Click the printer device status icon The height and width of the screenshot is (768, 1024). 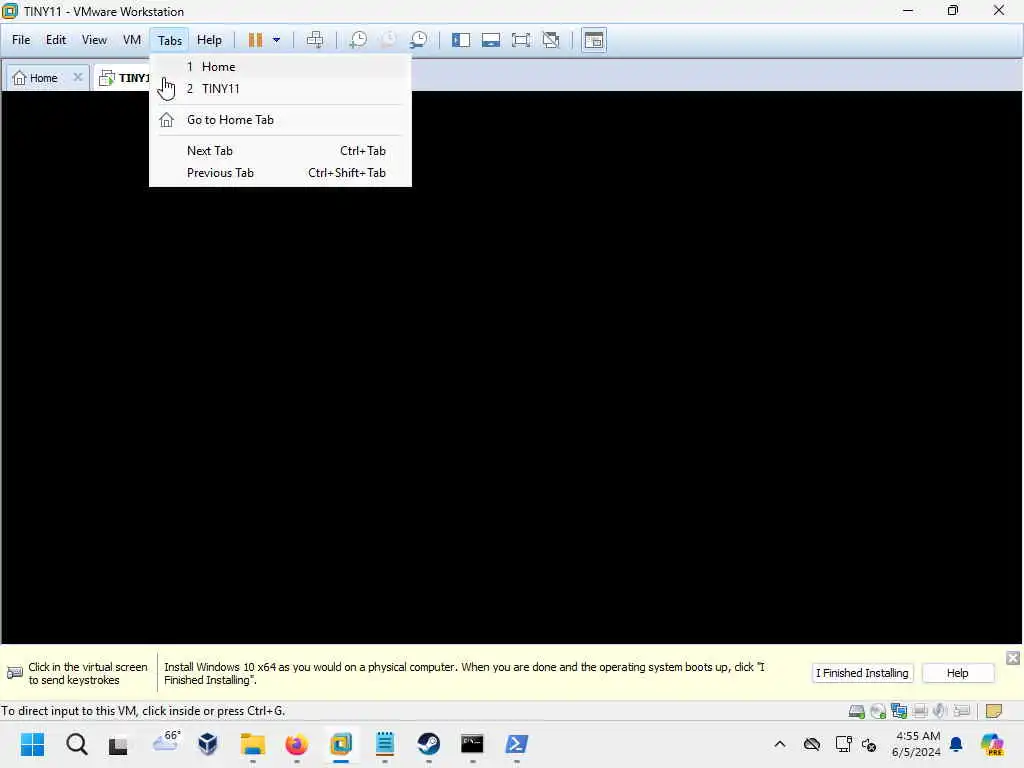920,711
